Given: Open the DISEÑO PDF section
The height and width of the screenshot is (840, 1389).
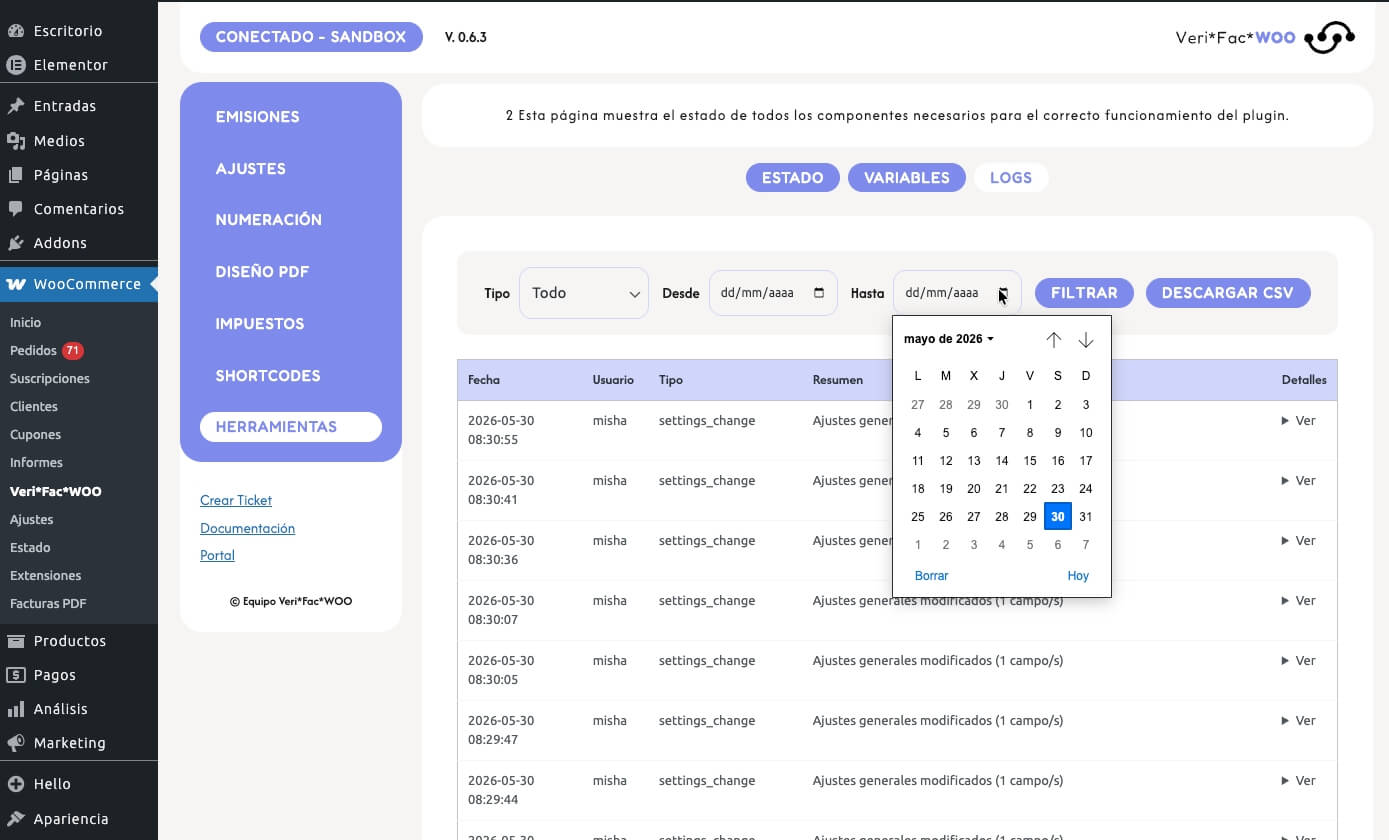Looking at the screenshot, I should (262, 272).
